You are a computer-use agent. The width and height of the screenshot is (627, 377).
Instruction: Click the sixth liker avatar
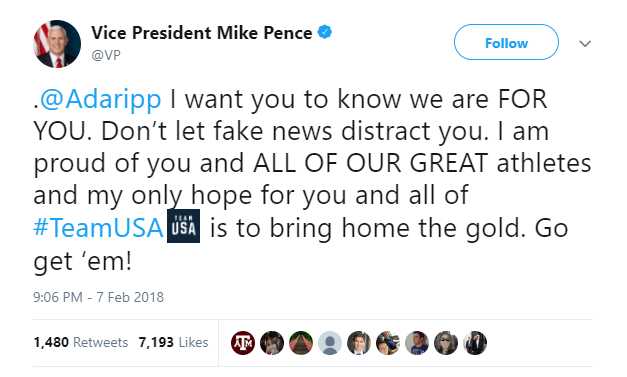(388, 343)
